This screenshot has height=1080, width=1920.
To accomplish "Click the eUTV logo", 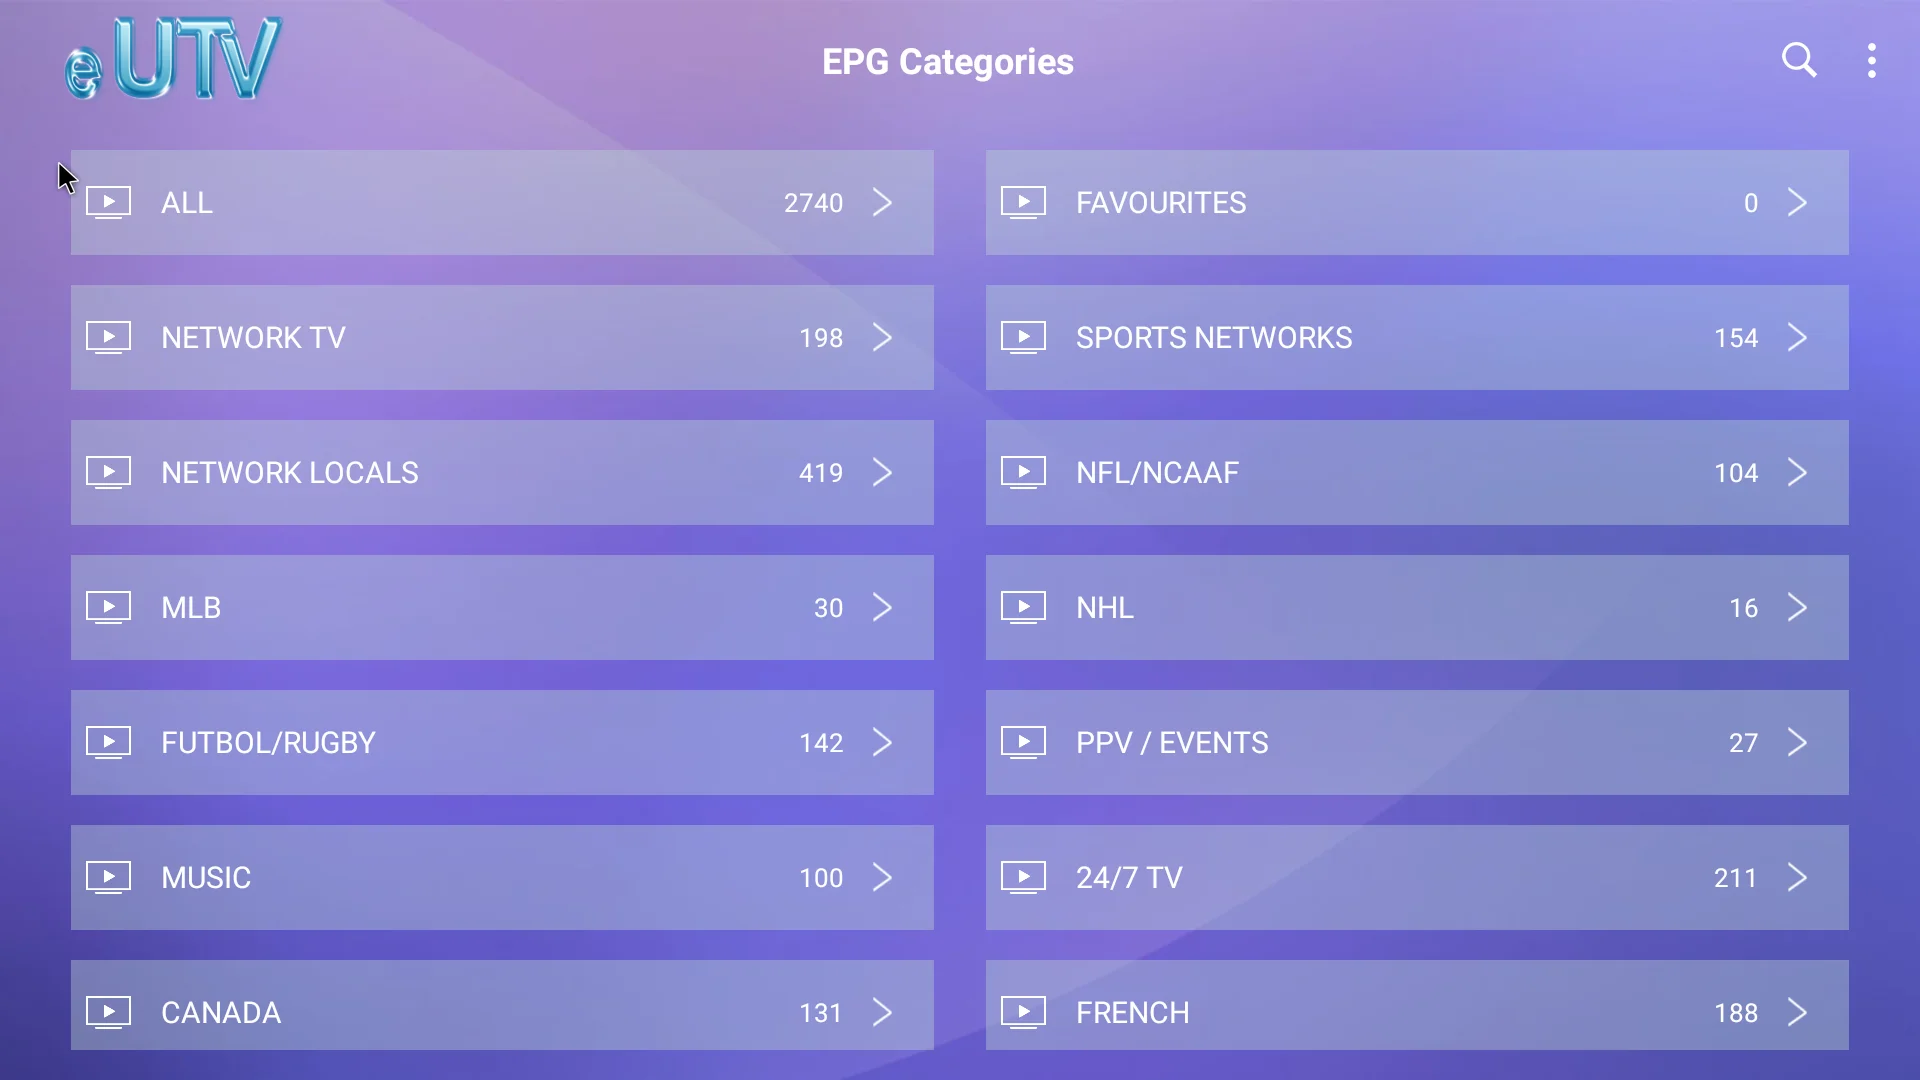I will pos(174,60).
